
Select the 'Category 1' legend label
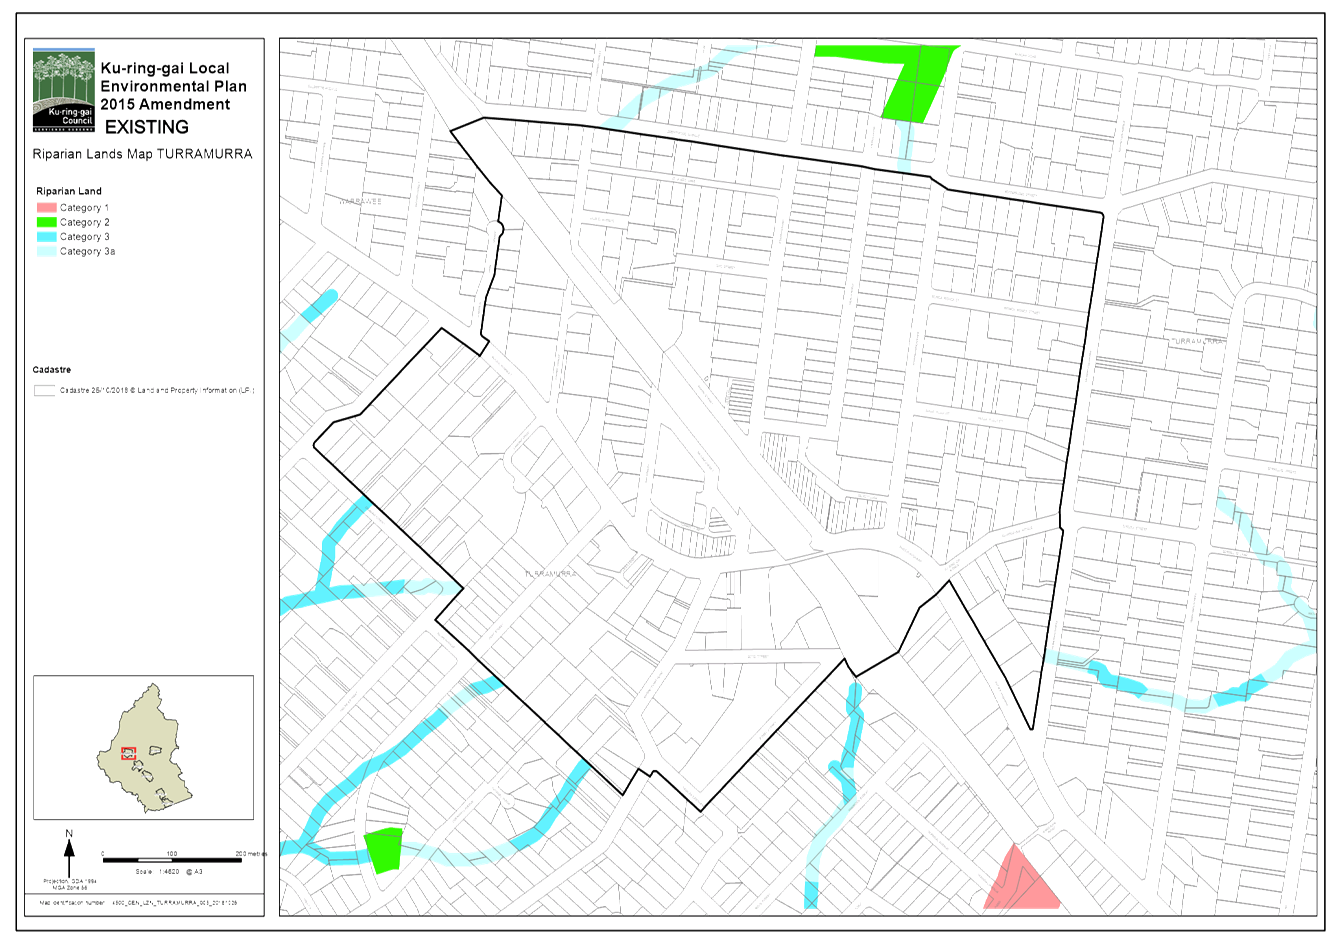(x=84, y=208)
